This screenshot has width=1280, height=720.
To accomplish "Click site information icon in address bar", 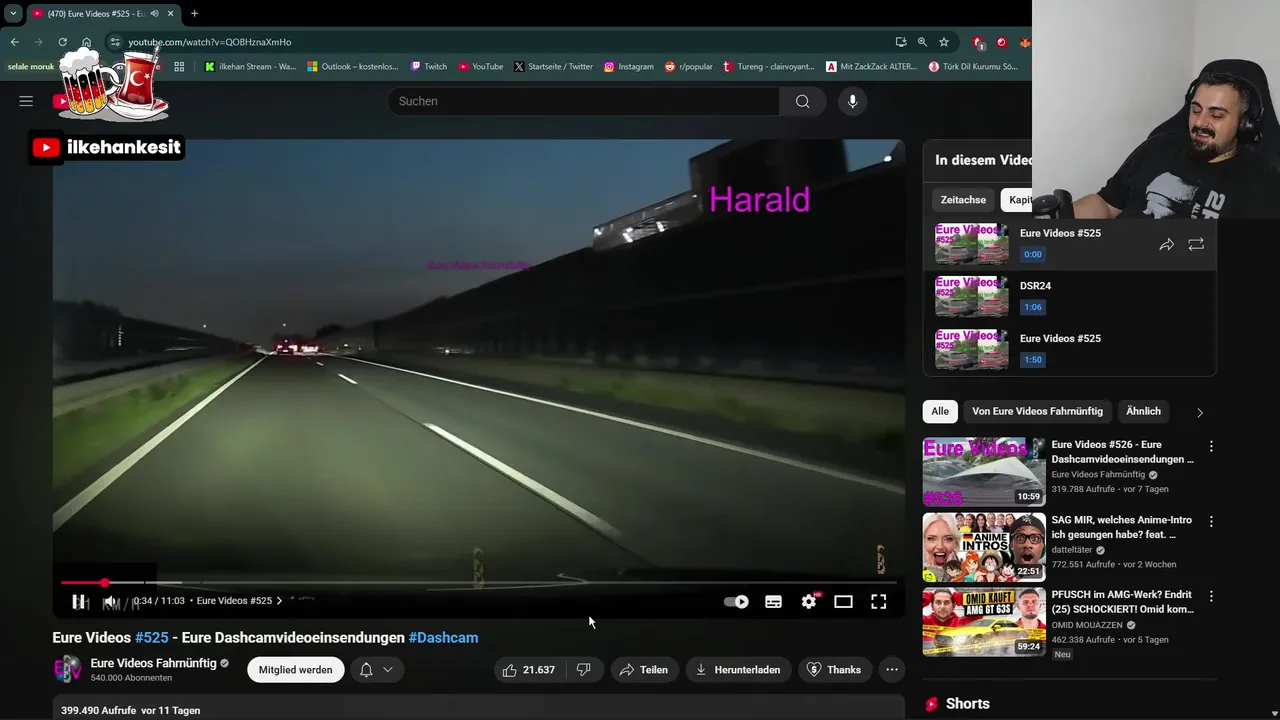I will 115,42.
